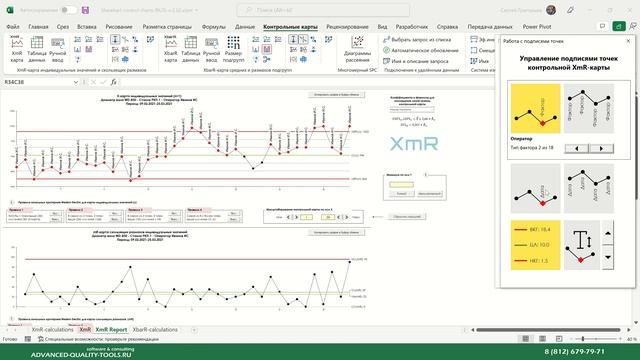Go to next factor type arrow
The height and width of the screenshot is (360, 640).
pyautogui.click(x=601, y=149)
